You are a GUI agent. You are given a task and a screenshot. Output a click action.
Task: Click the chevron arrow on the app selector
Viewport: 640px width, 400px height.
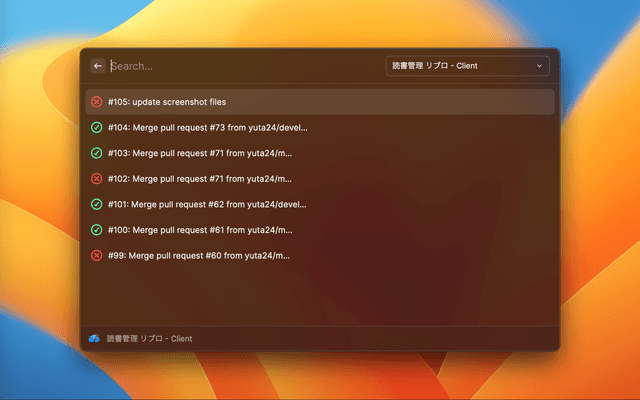[540, 66]
